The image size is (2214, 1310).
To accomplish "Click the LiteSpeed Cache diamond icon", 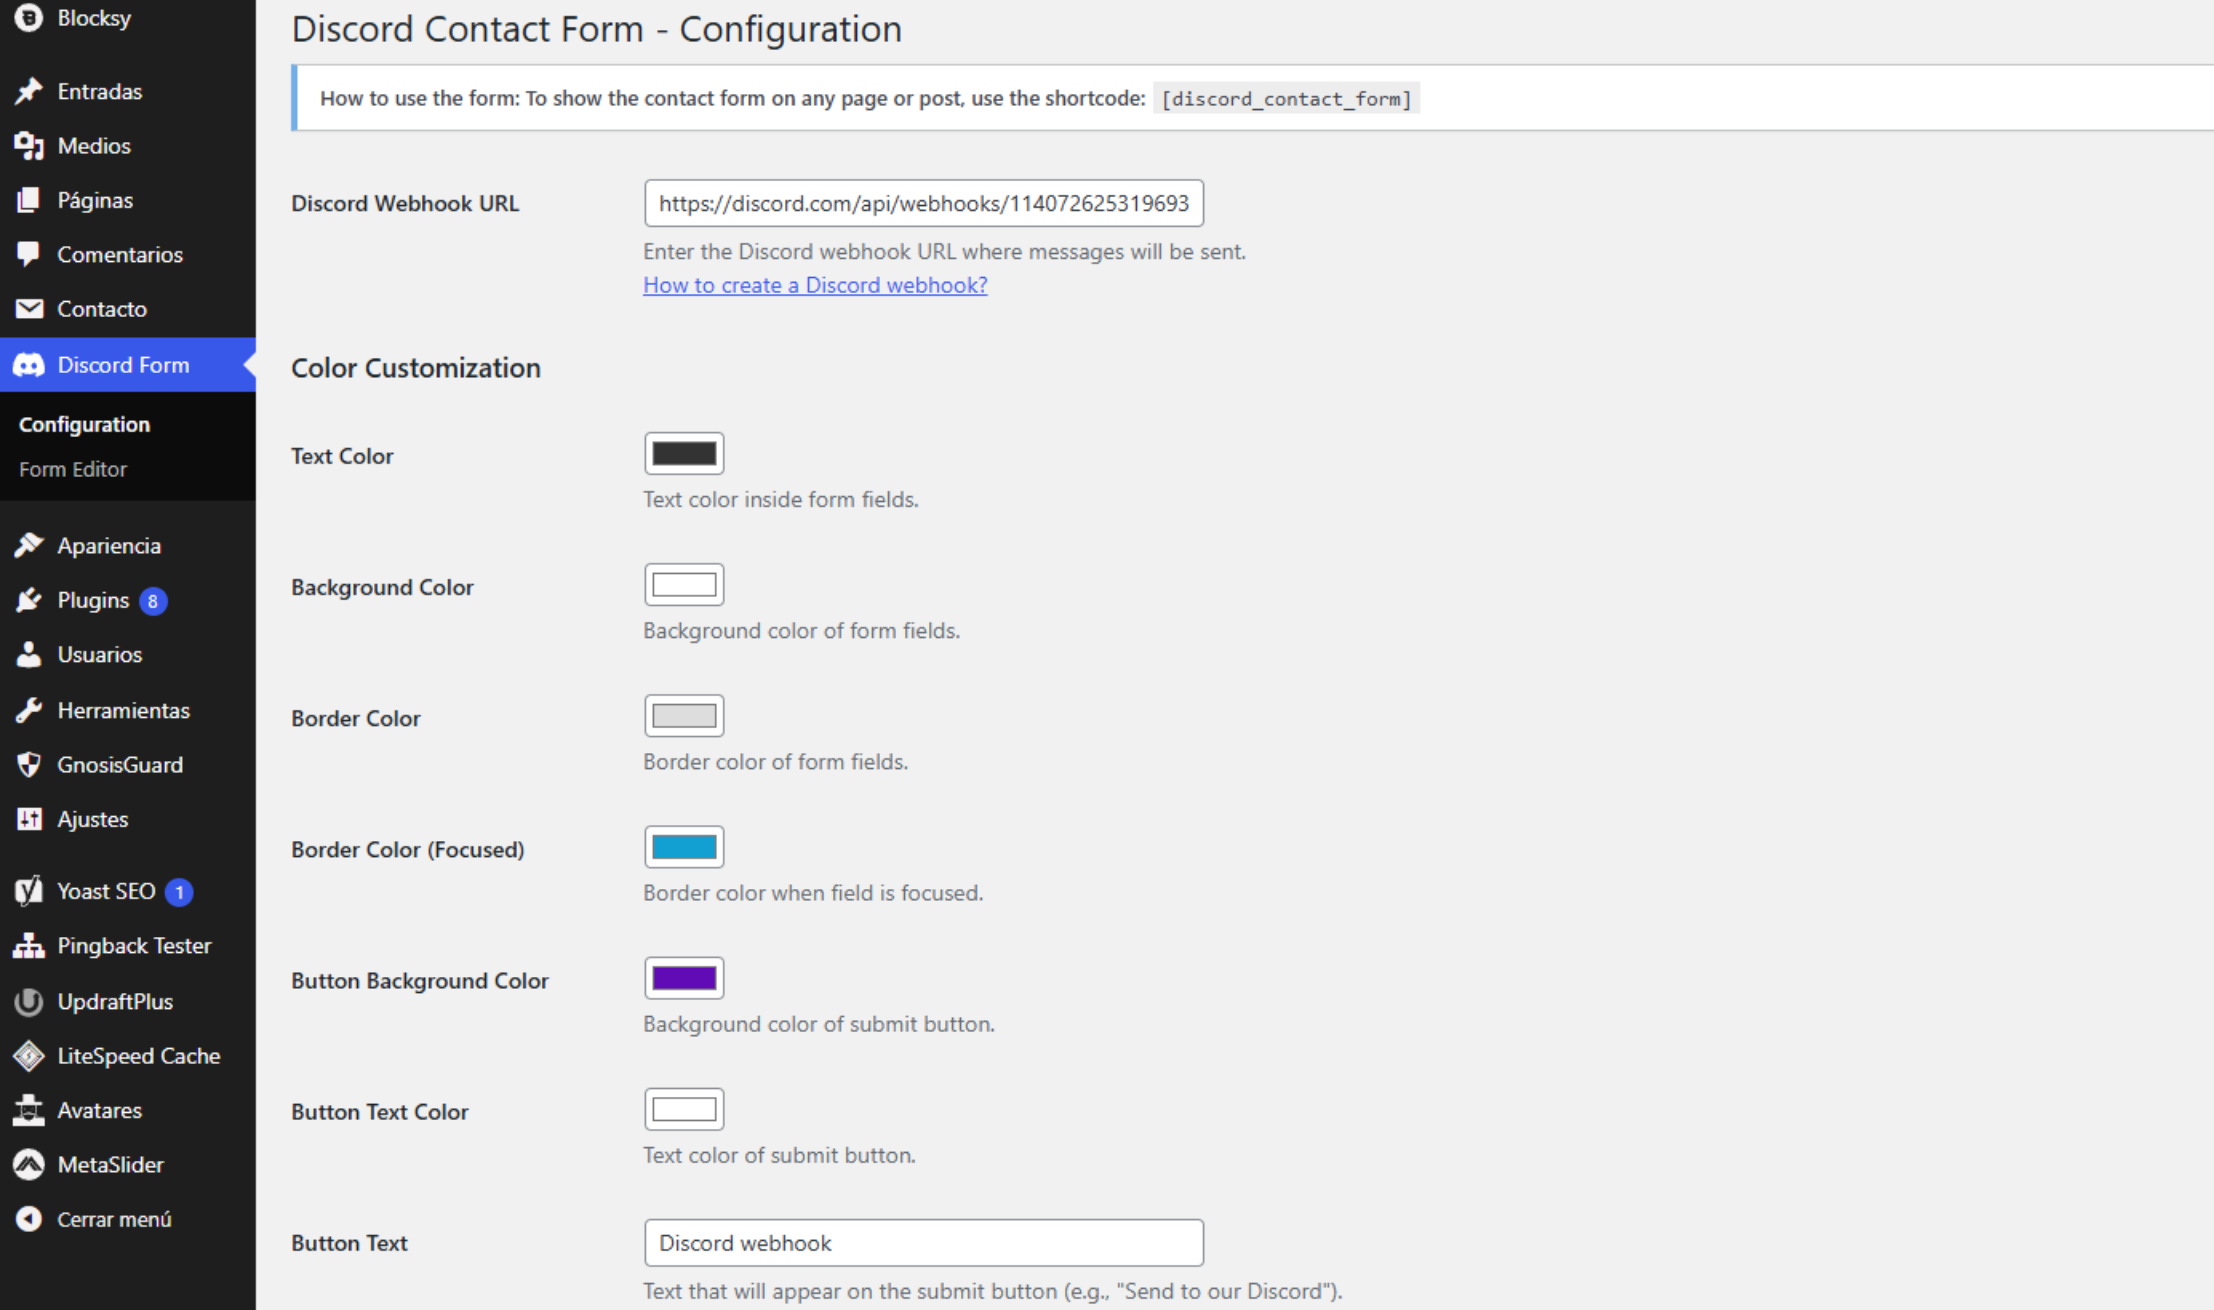I will pos(29,1056).
